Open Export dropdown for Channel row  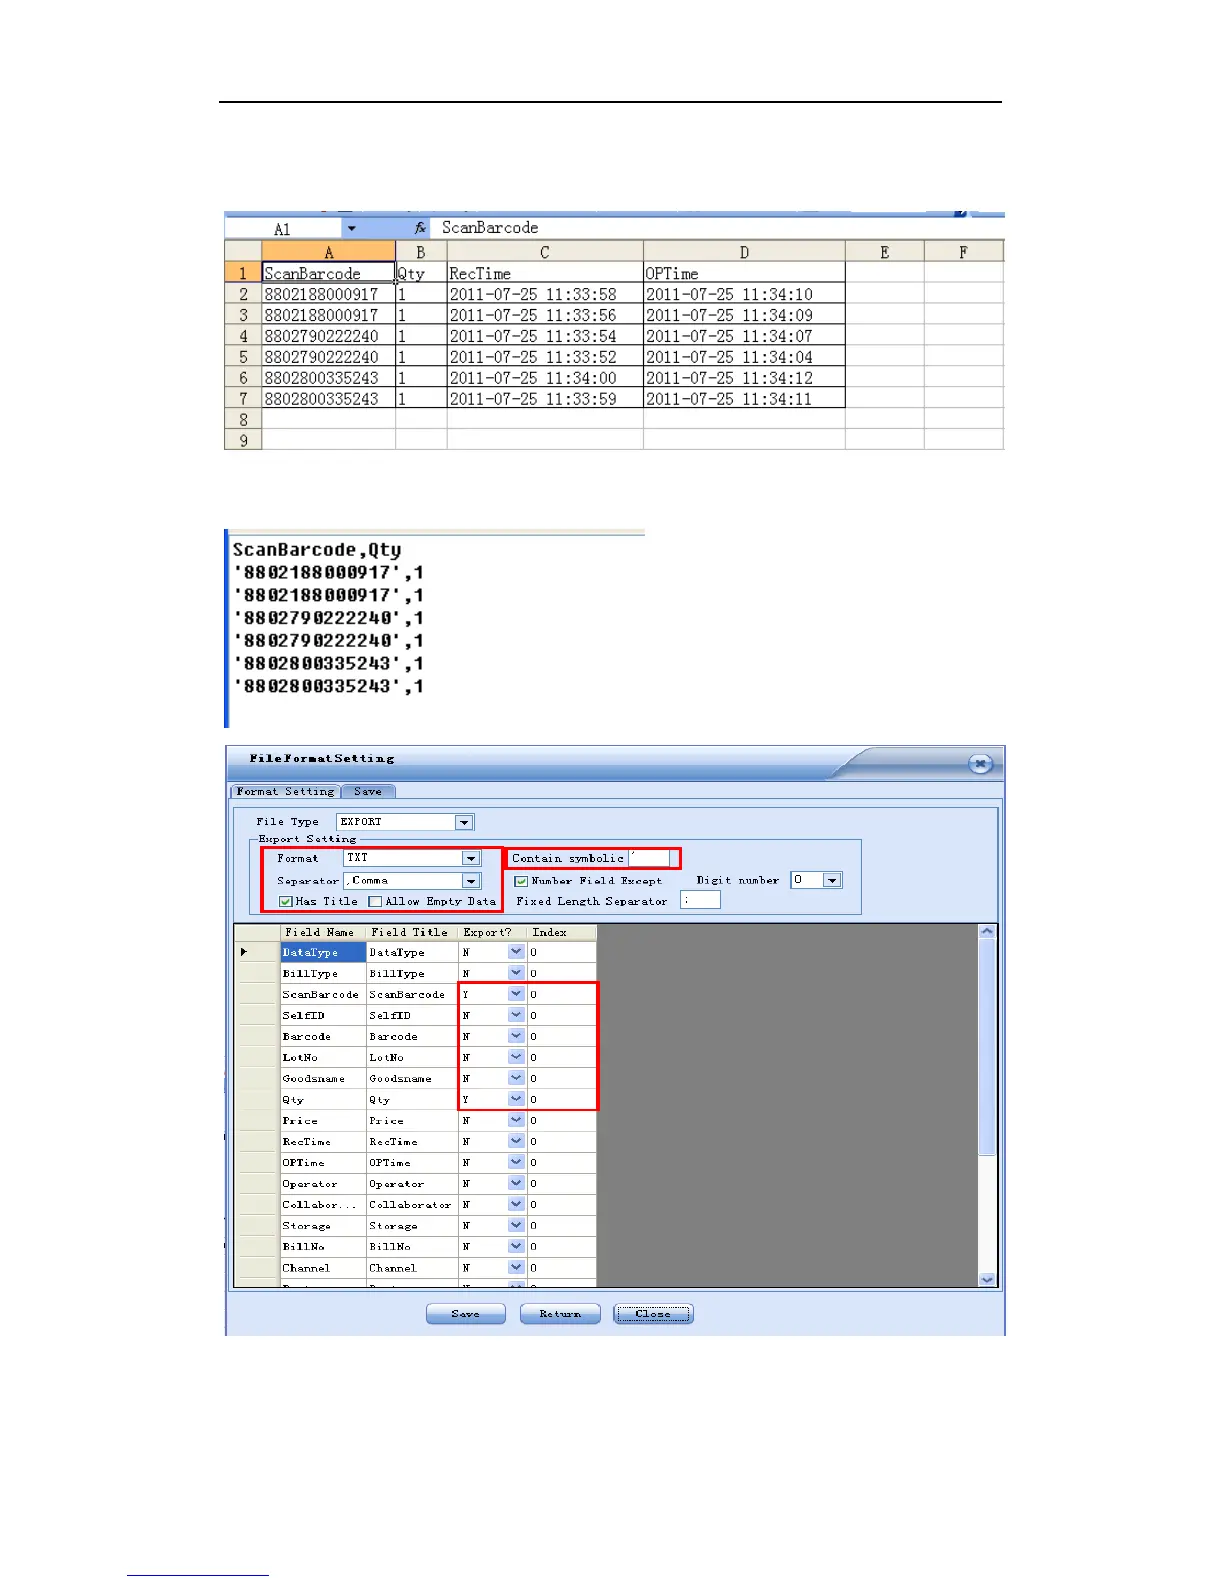(516, 1267)
